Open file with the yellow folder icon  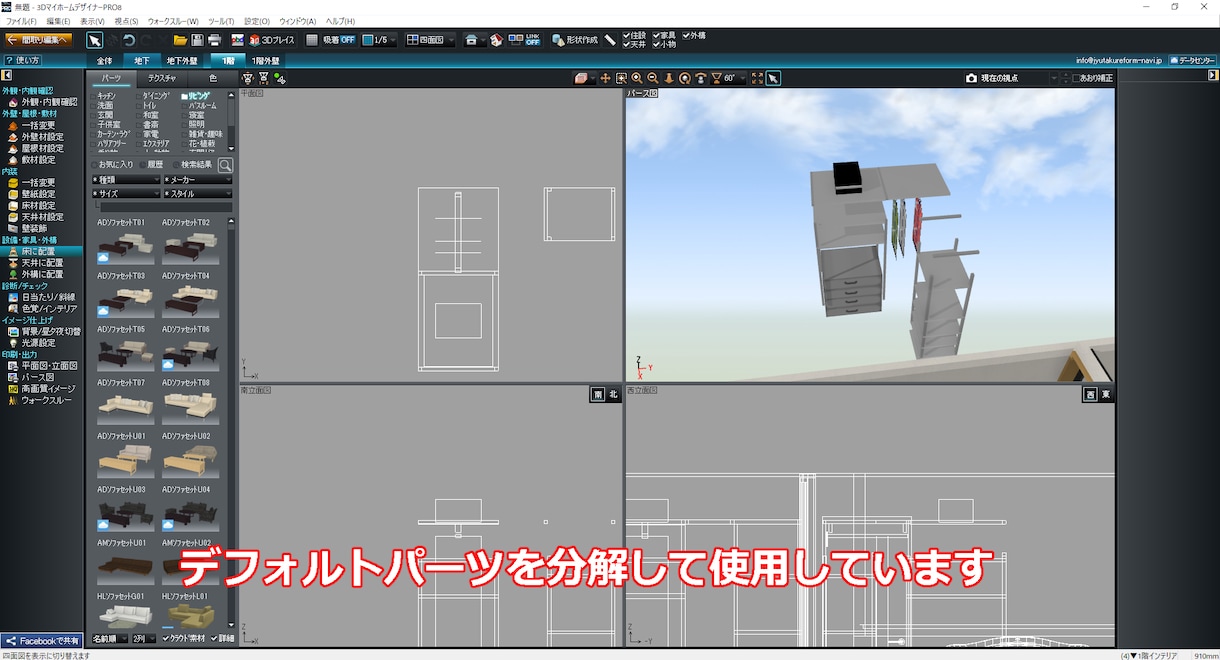(x=180, y=40)
